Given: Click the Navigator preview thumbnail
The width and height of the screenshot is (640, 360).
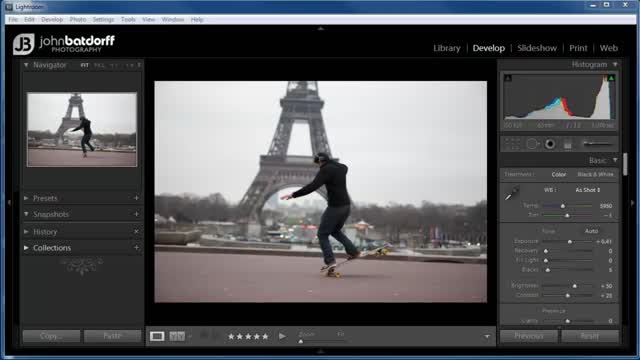Looking at the screenshot, I should click(x=82, y=130).
